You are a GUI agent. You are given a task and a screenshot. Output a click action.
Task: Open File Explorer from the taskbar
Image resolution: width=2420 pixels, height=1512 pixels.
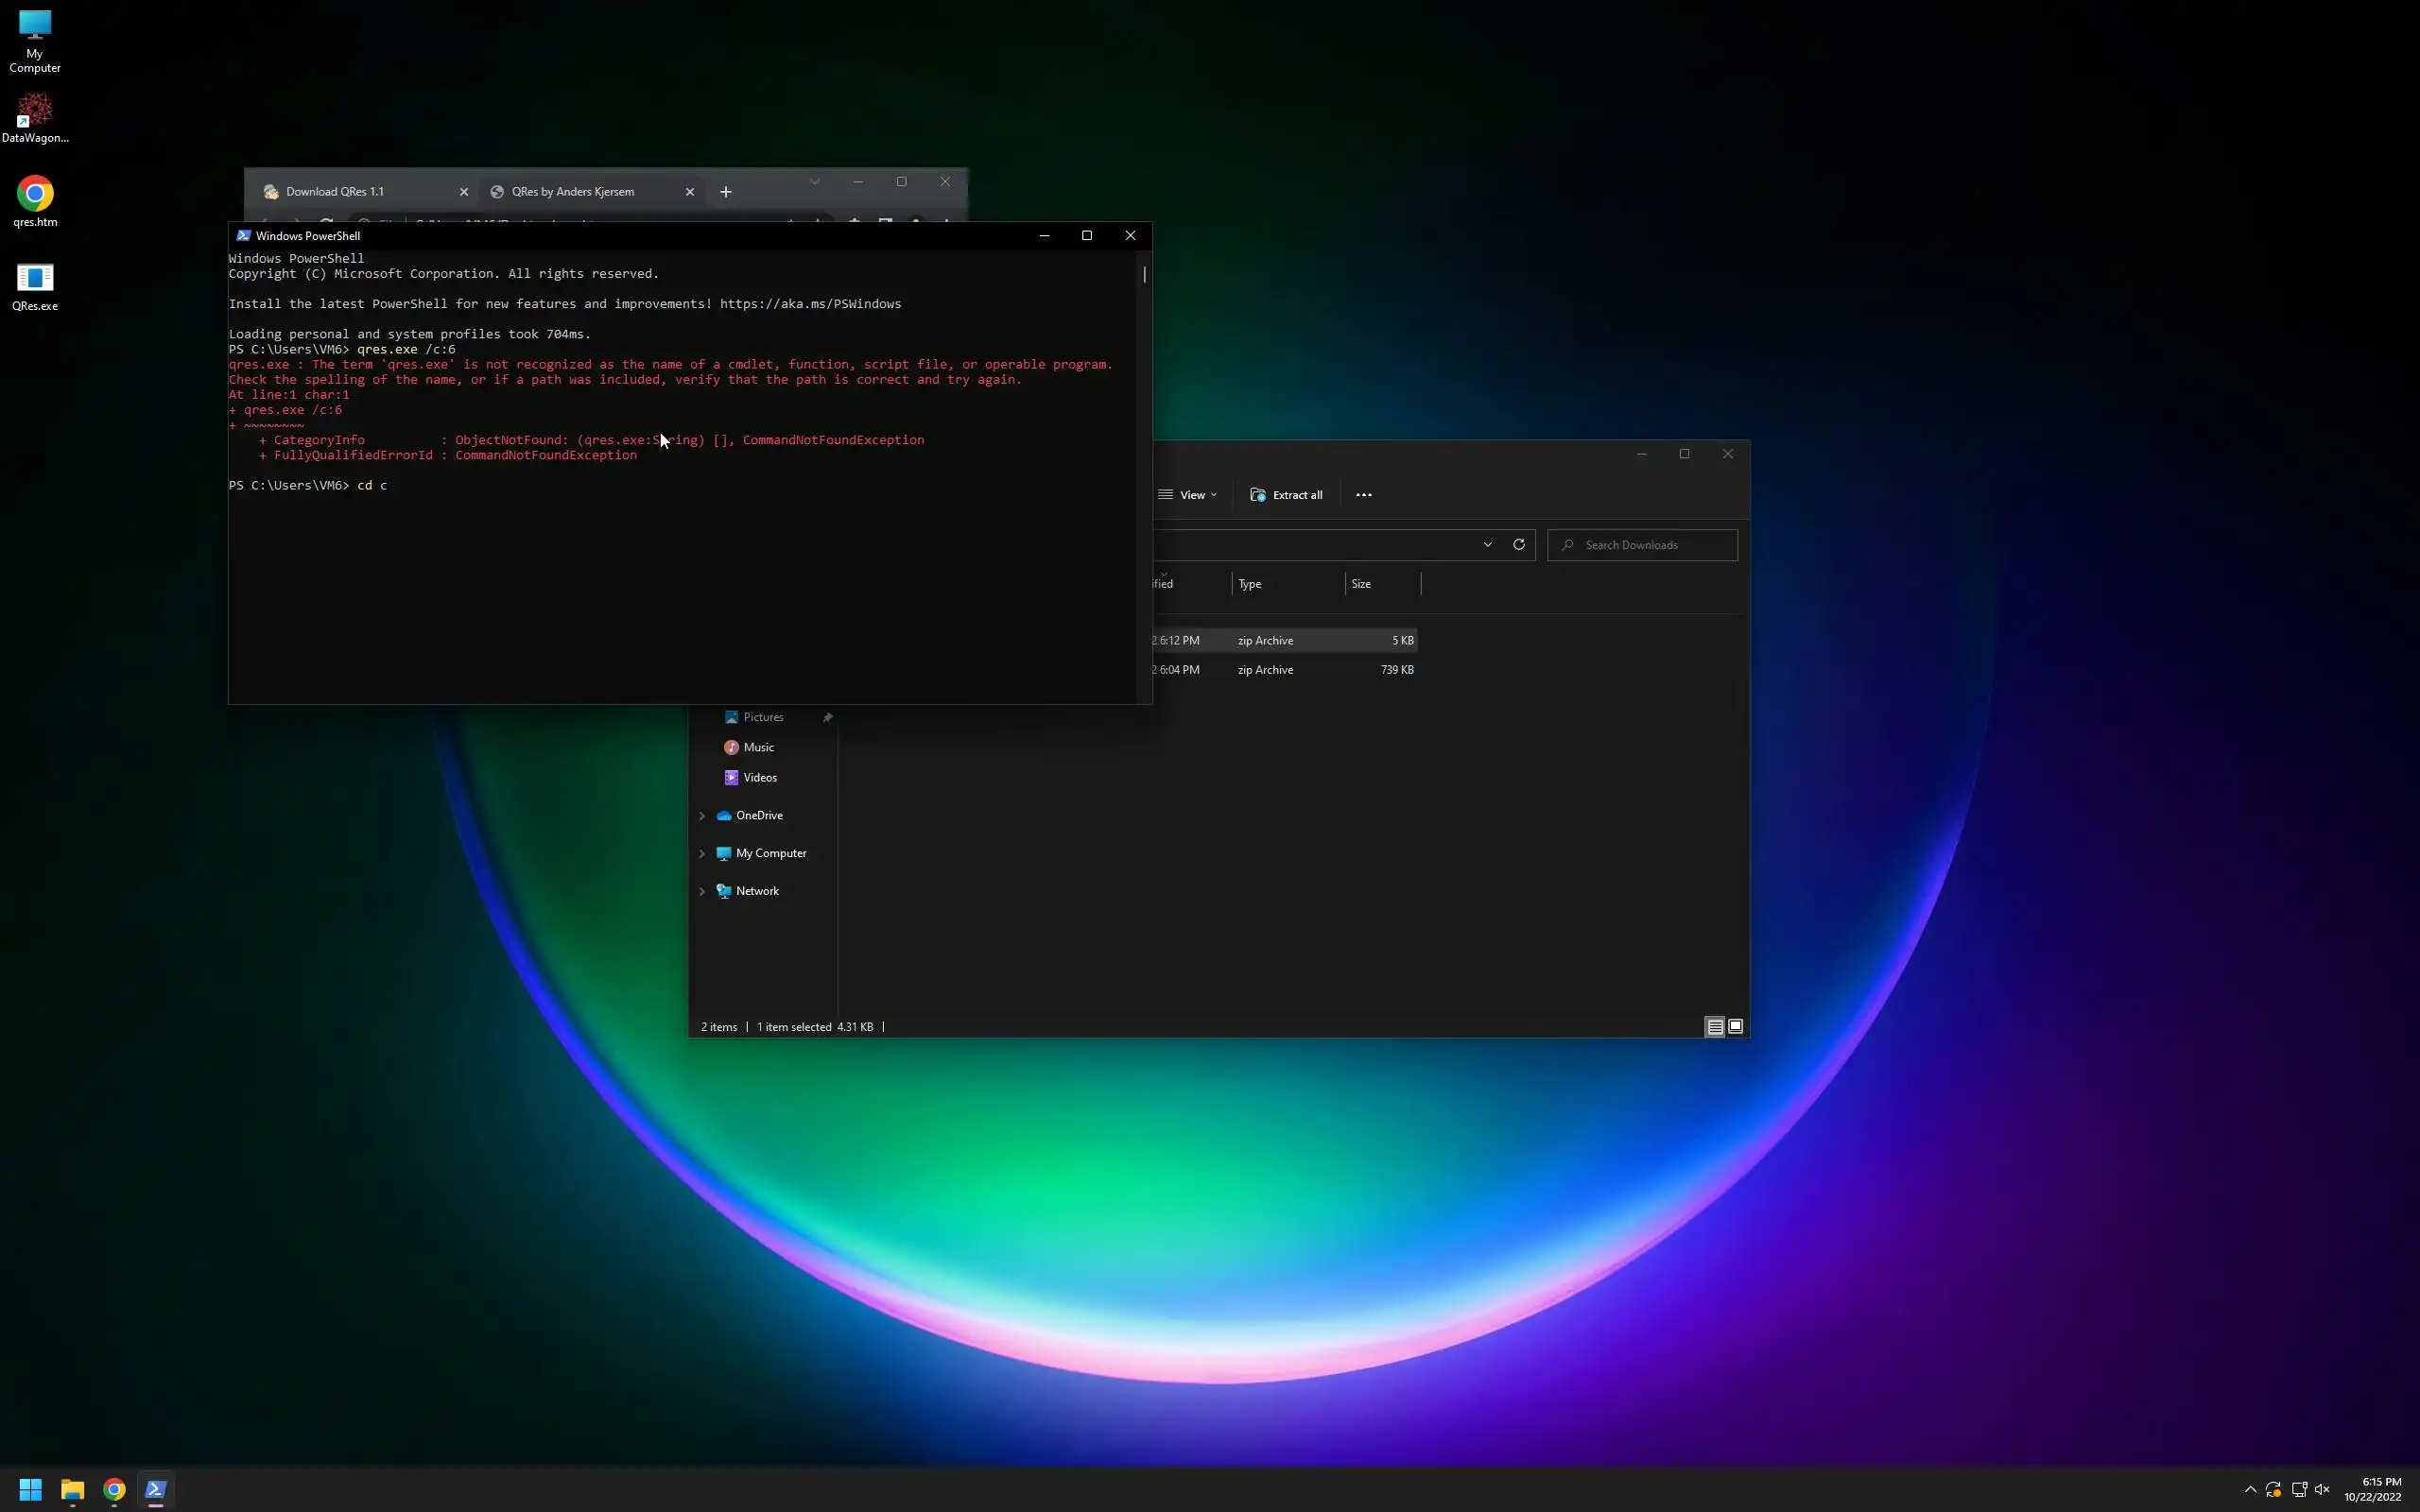click(x=72, y=1489)
